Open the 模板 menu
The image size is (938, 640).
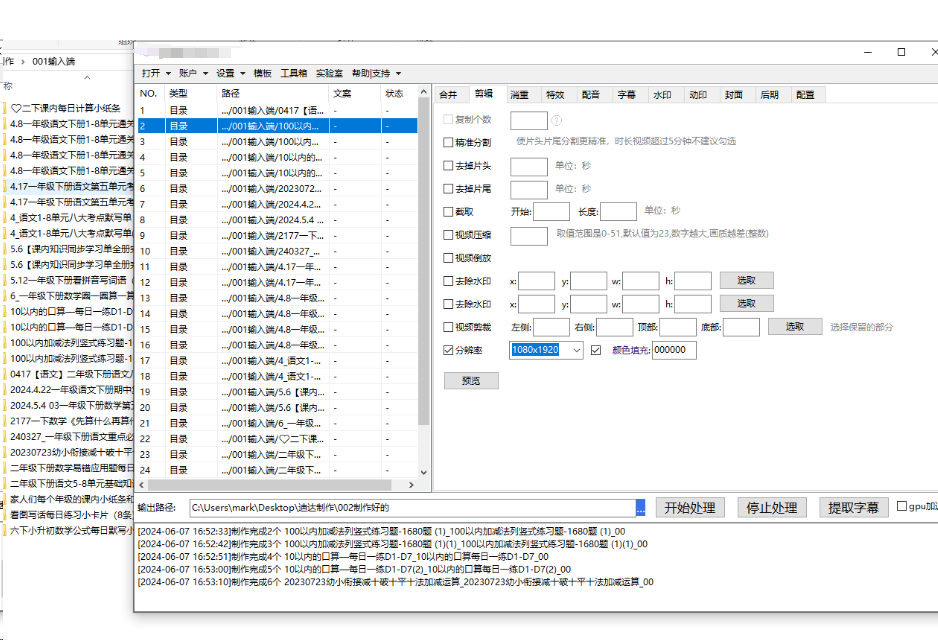pos(261,73)
